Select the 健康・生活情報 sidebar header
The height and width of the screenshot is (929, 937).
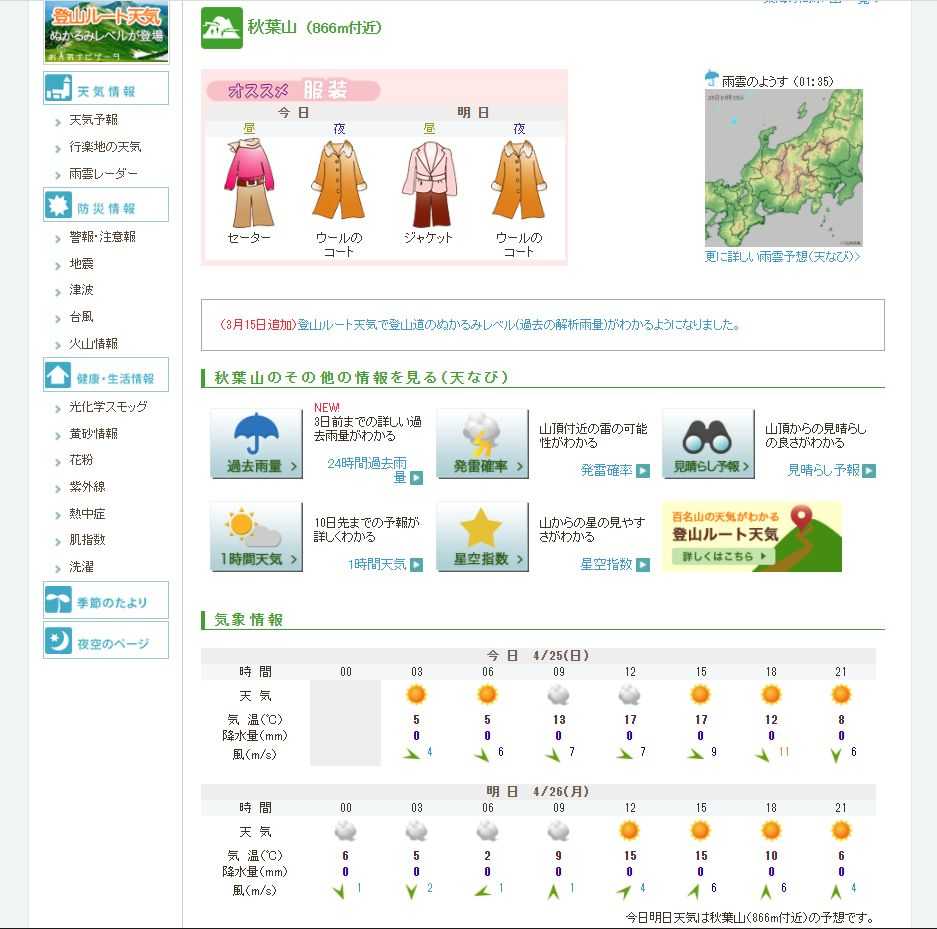point(106,377)
